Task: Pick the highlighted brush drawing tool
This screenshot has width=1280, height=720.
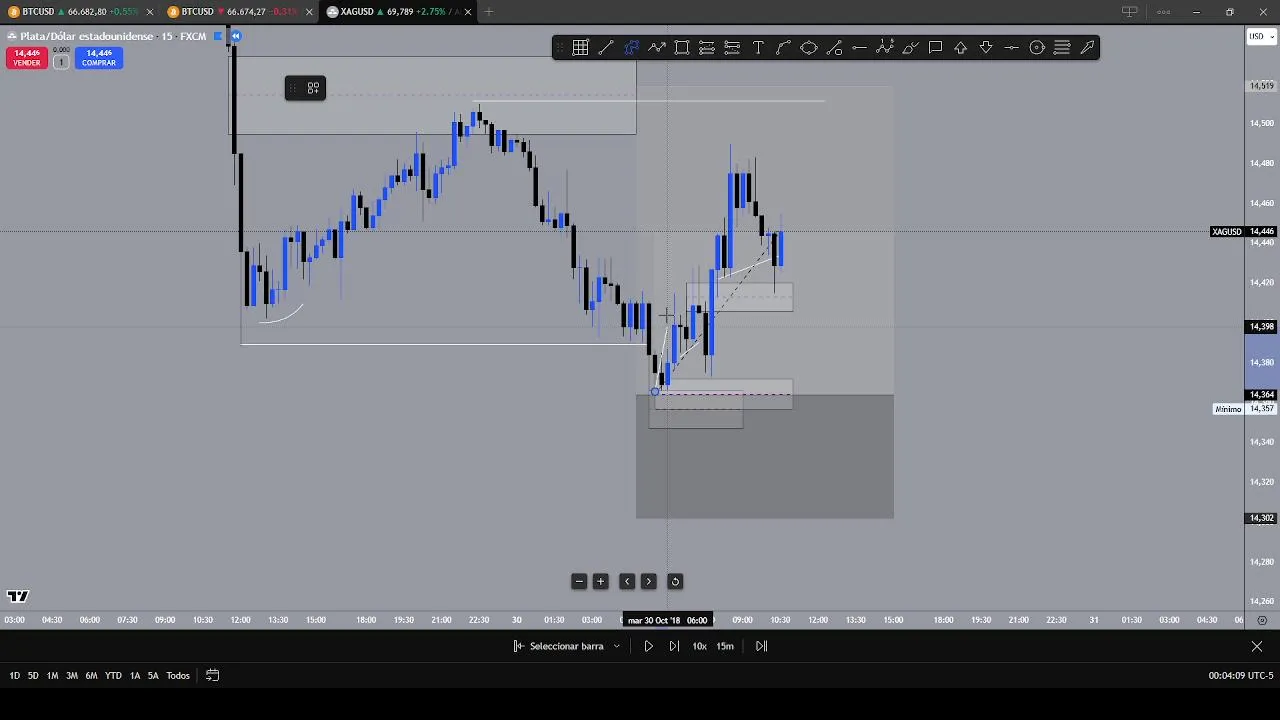Action: coord(632,48)
